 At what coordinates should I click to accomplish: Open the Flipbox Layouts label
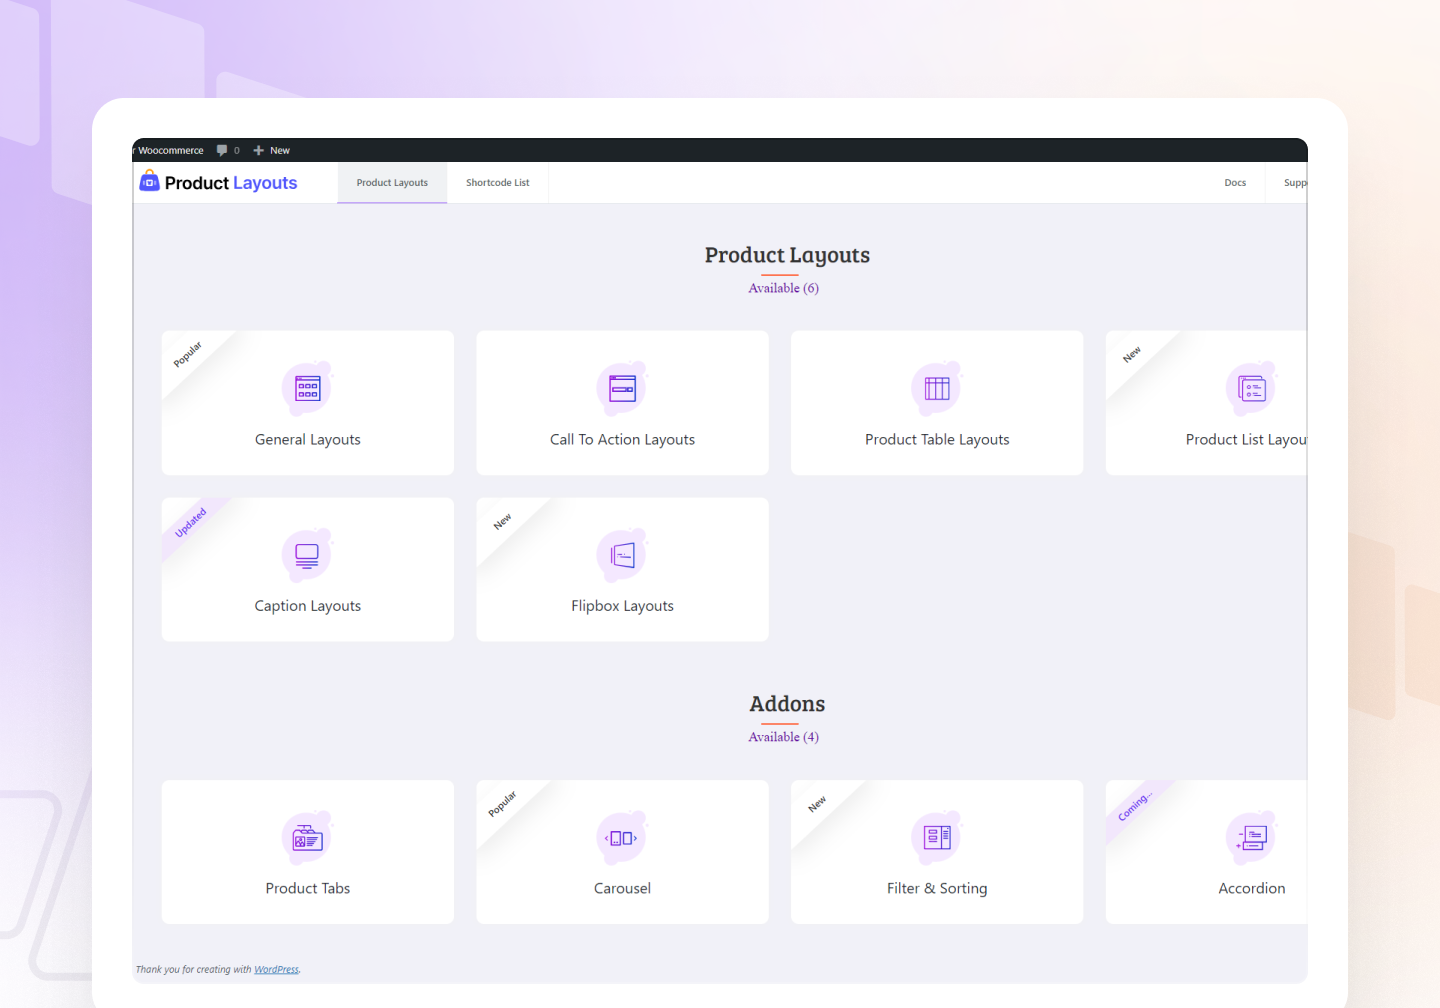622,606
